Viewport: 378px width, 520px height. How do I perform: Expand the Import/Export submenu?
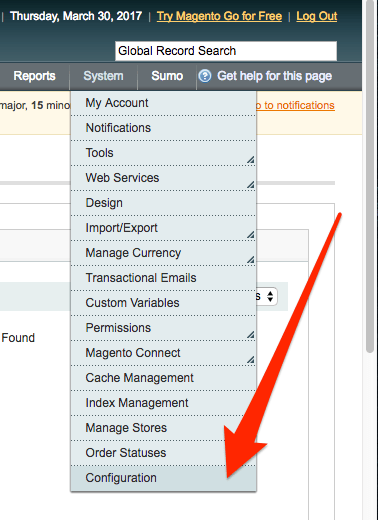[x=163, y=228]
